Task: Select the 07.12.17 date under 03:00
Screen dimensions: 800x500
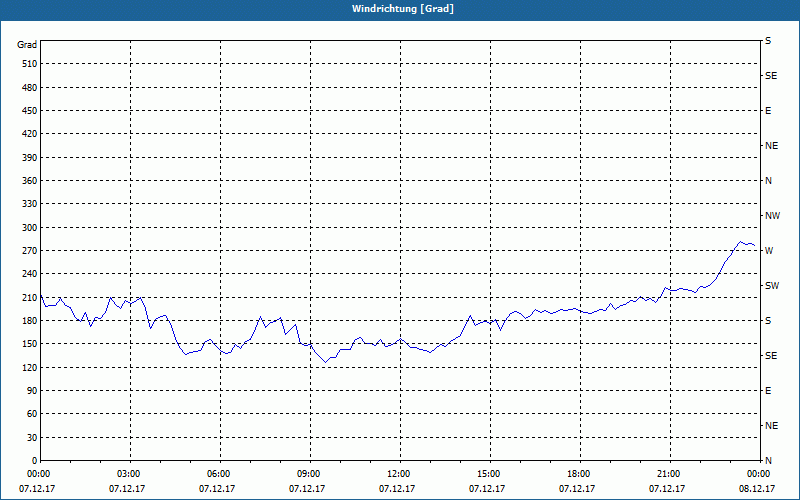Action: (127, 489)
